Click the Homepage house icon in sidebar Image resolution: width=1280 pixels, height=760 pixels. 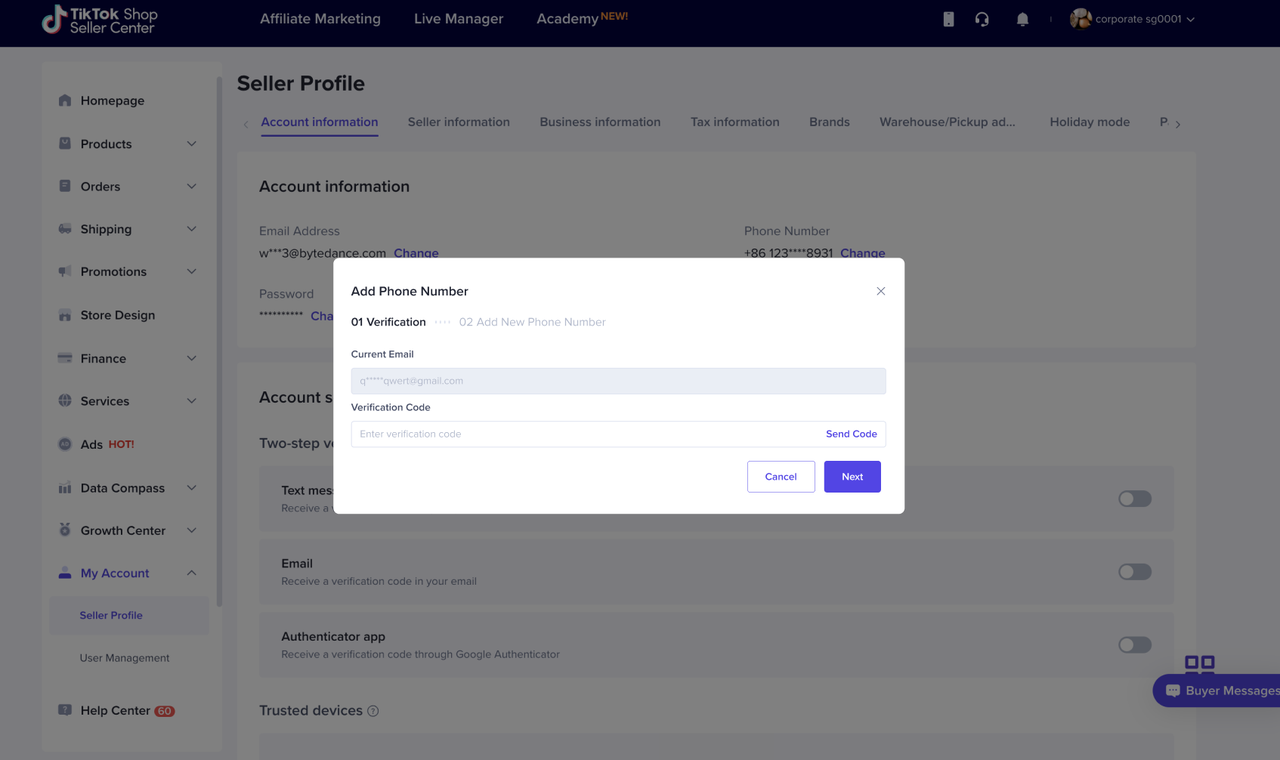[x=65, y=100]
